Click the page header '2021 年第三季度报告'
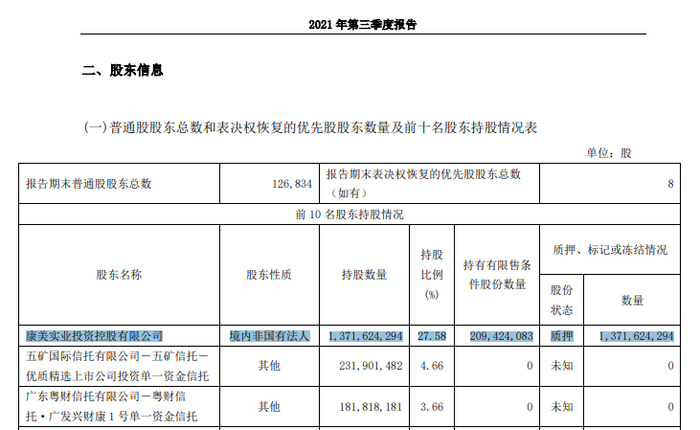This screenshot has height=430, width=700. 362,24
